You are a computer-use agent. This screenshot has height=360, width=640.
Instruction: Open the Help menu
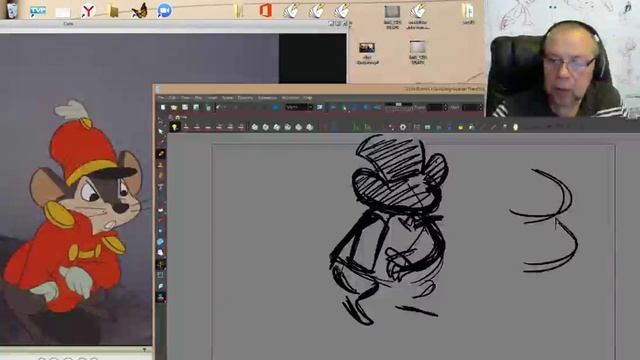[x=308, y=98]
